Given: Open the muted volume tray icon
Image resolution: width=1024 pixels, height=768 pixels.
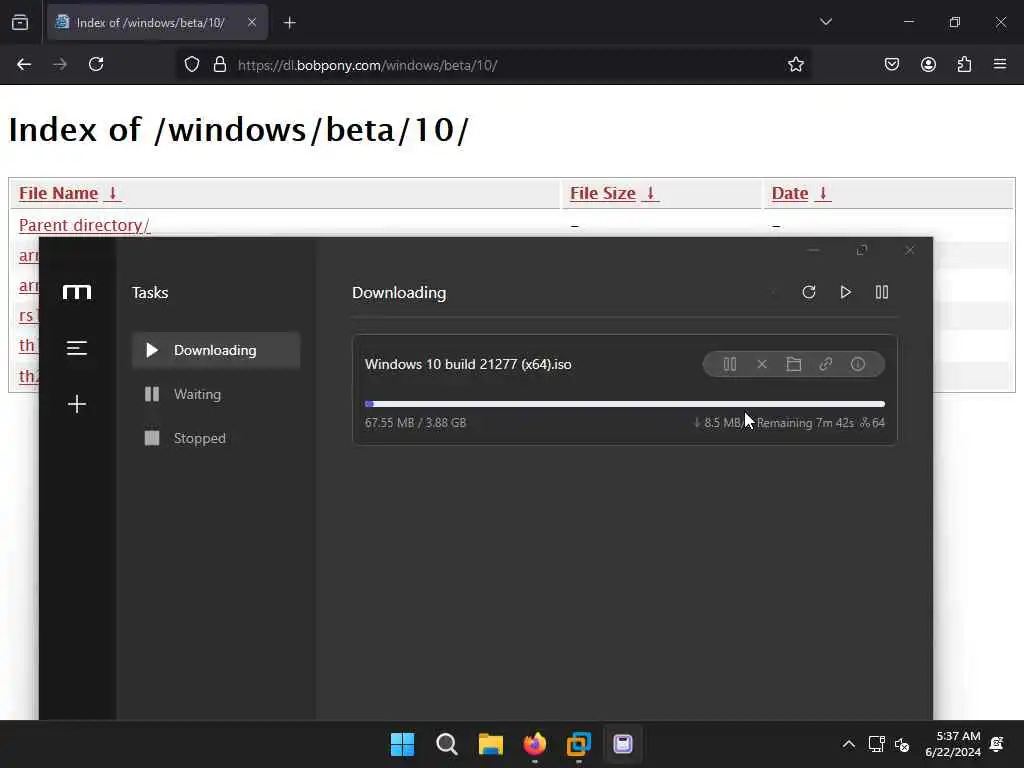Looking at the screenshot, I should (x=903, y=744).
